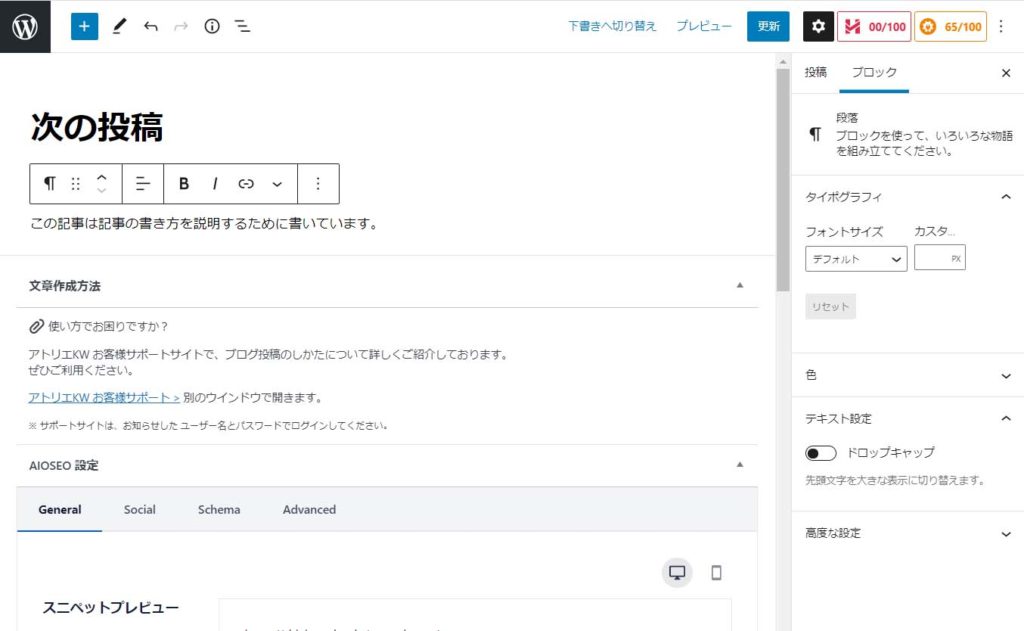Switch snippet preview to mobile phone view
1024x631 pixels.
[716, 572]
